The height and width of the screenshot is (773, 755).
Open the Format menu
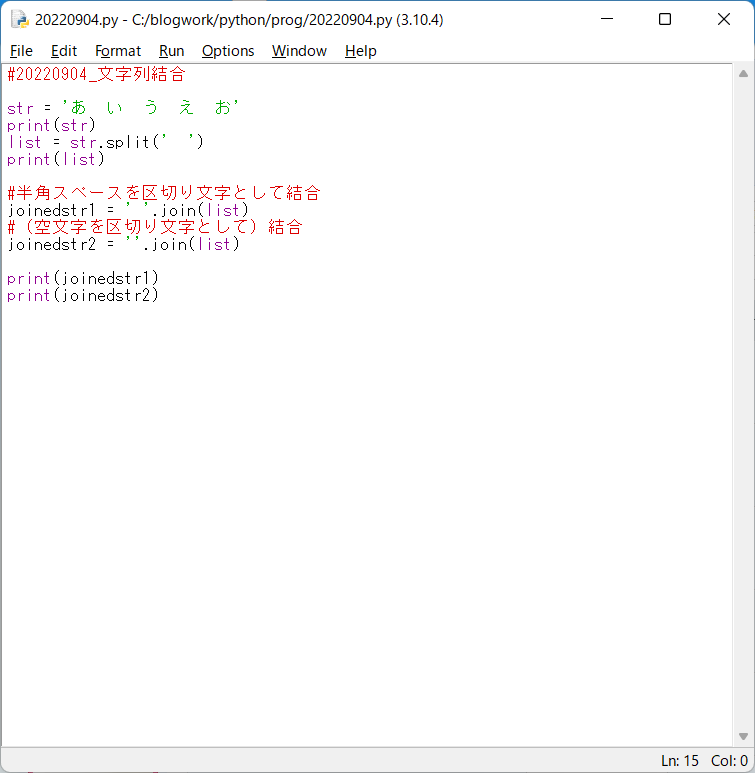(x=118, y=51)
